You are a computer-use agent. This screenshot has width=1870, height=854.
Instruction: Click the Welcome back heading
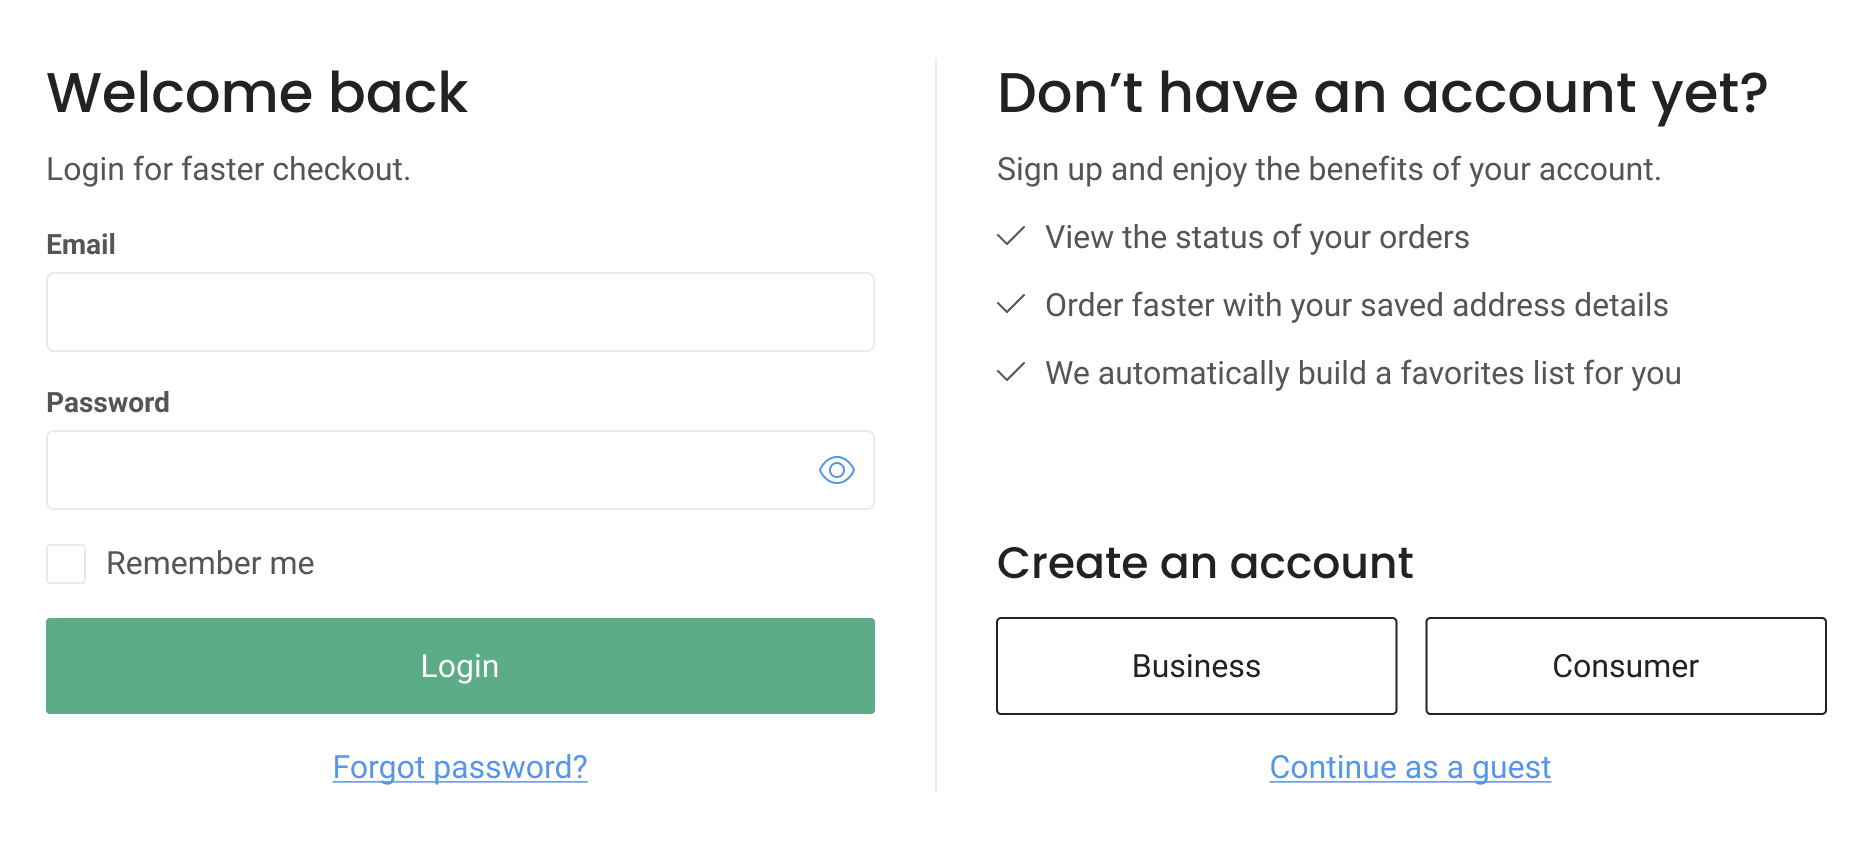pos(257,93)
